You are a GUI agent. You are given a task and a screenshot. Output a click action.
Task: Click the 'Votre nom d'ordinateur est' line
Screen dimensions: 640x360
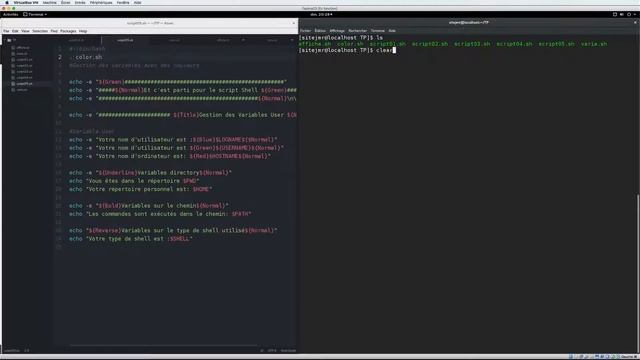(x=170, y=156)
